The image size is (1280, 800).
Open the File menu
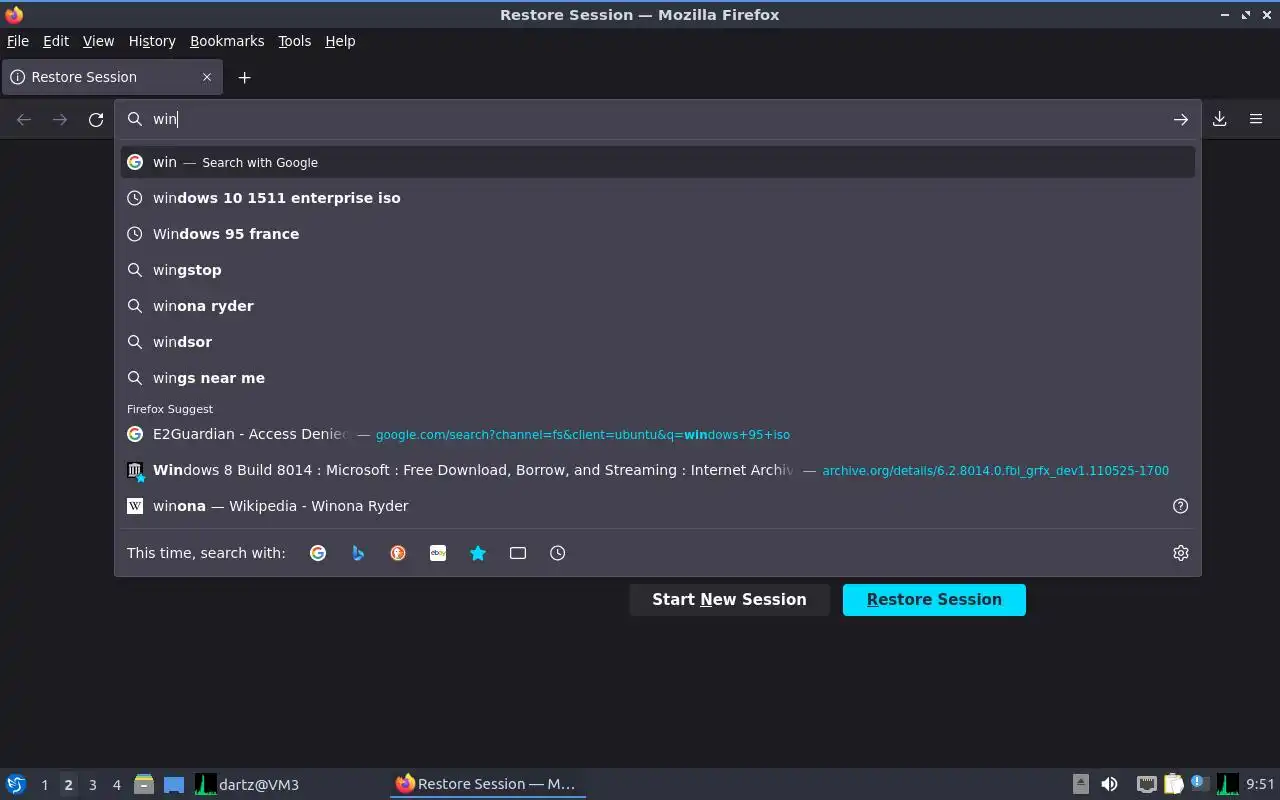click(x=17, y=41)
